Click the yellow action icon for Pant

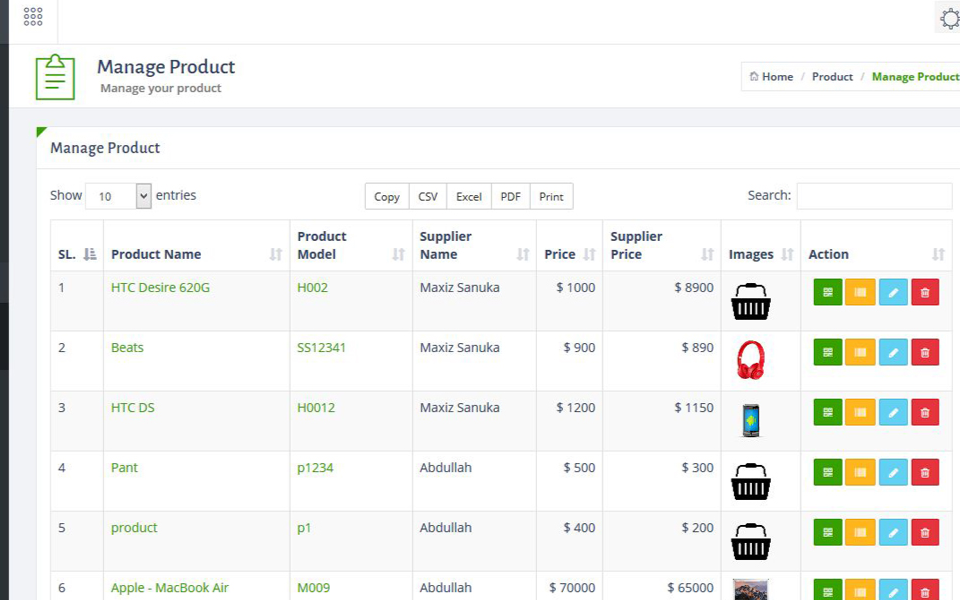click(860, 472)
